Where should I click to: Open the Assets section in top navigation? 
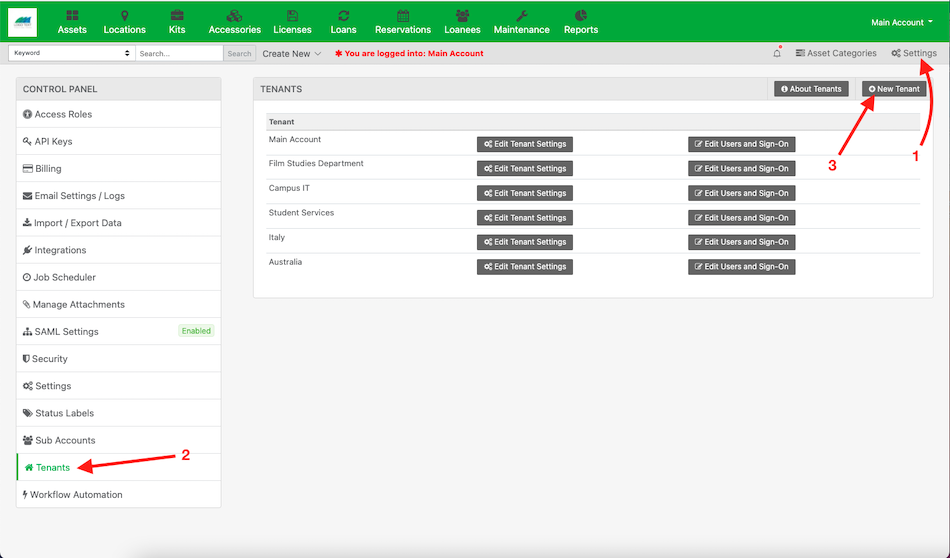tap(72, 22)
